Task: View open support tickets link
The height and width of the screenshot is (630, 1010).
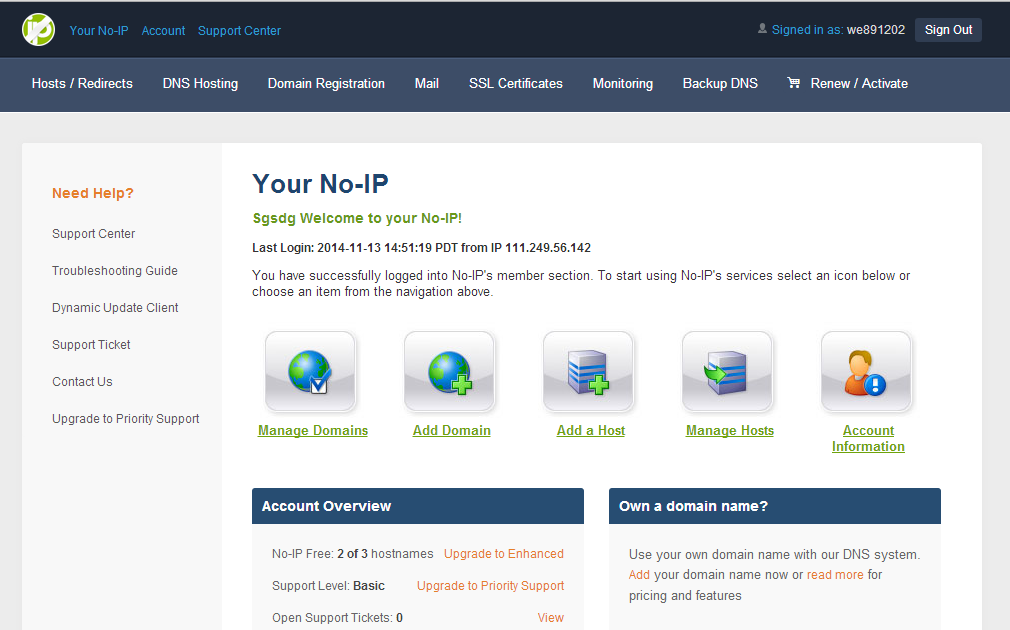Action: point(550,618)
